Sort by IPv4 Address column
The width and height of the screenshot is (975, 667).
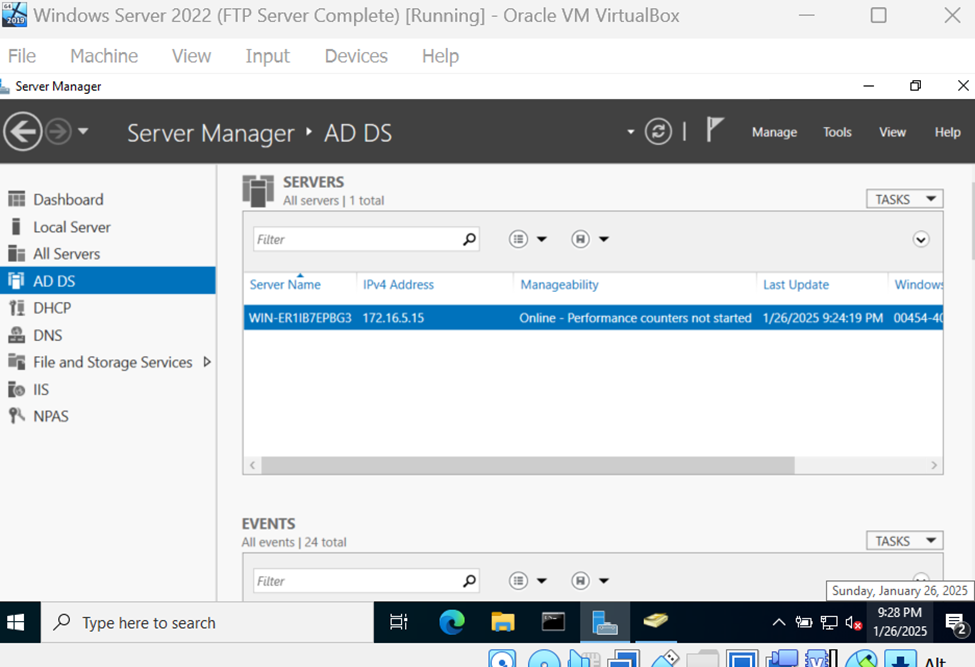(x=398, y=285)
